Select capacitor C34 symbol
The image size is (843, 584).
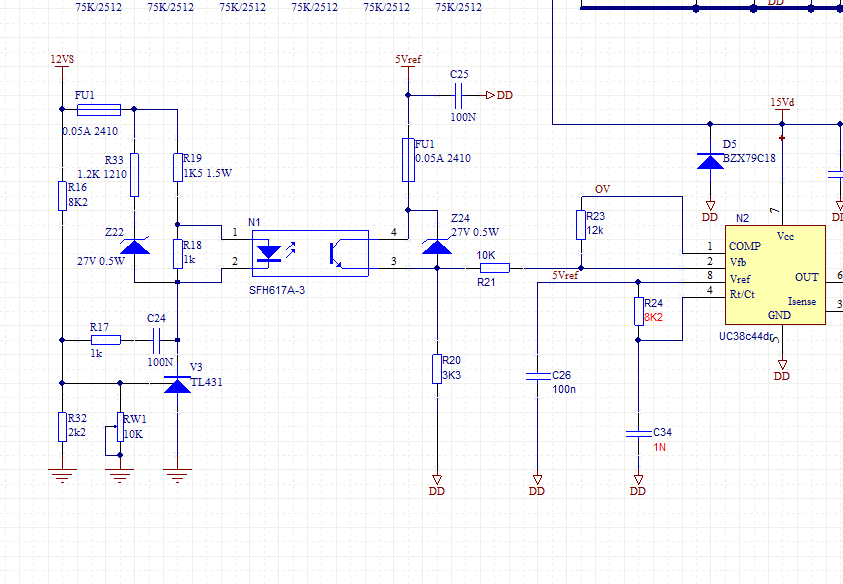(x=638, y=433)
